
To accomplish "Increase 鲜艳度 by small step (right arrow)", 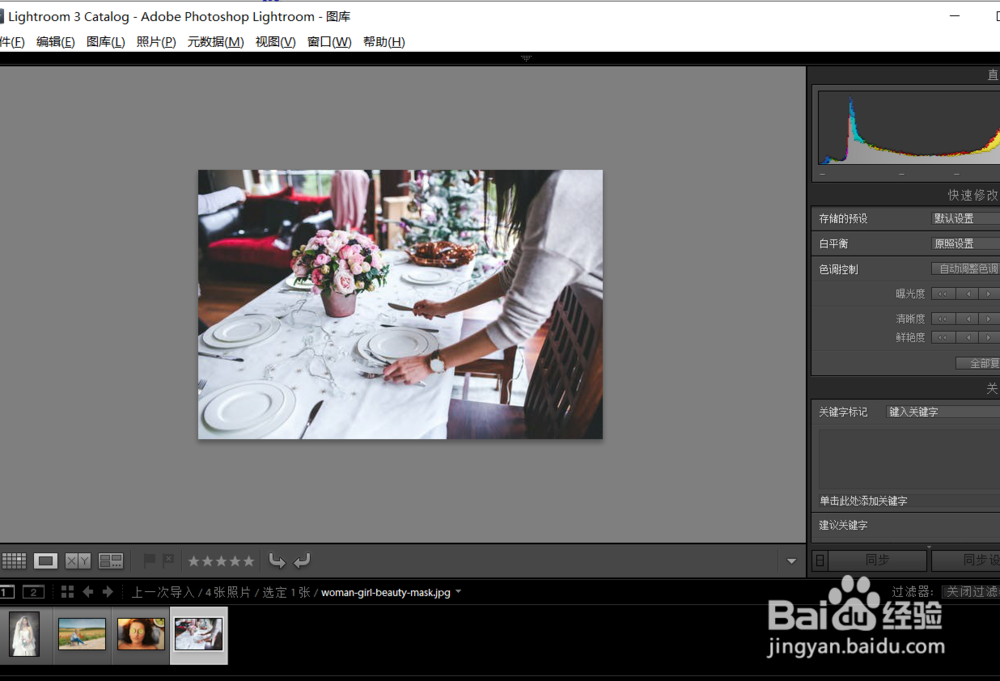I will pos(989,337).
